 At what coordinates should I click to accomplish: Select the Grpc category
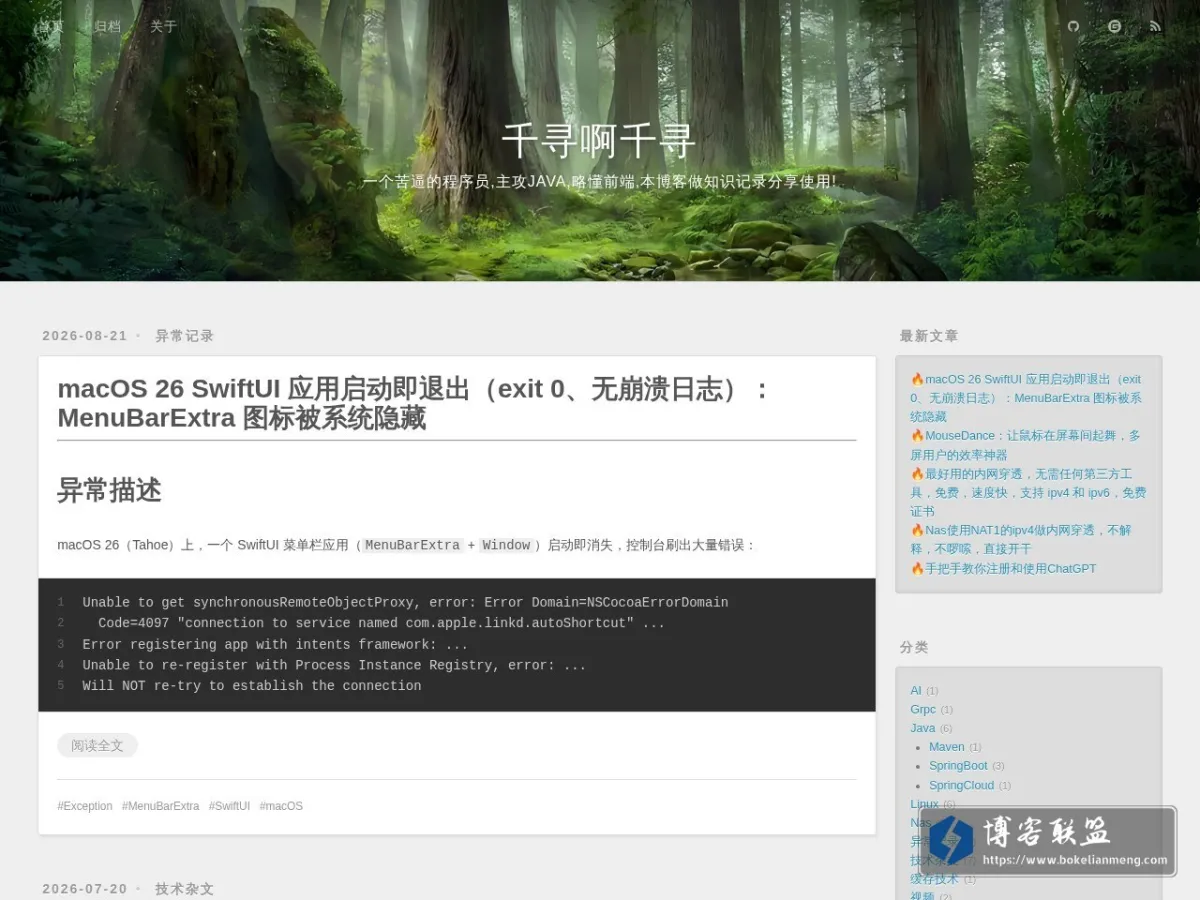pyautogui.click(x=923, y=709)
